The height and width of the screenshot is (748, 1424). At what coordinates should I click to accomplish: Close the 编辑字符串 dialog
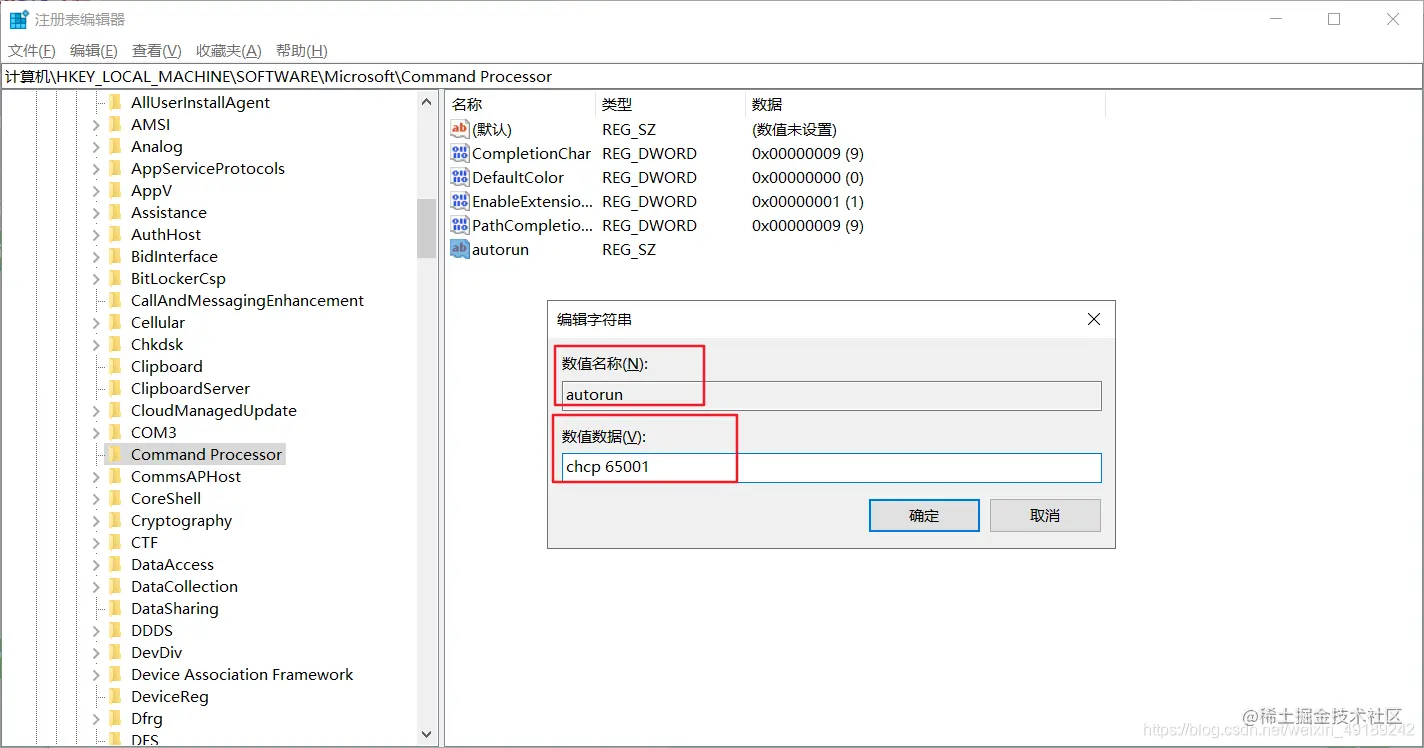(x=1093, y=319)
